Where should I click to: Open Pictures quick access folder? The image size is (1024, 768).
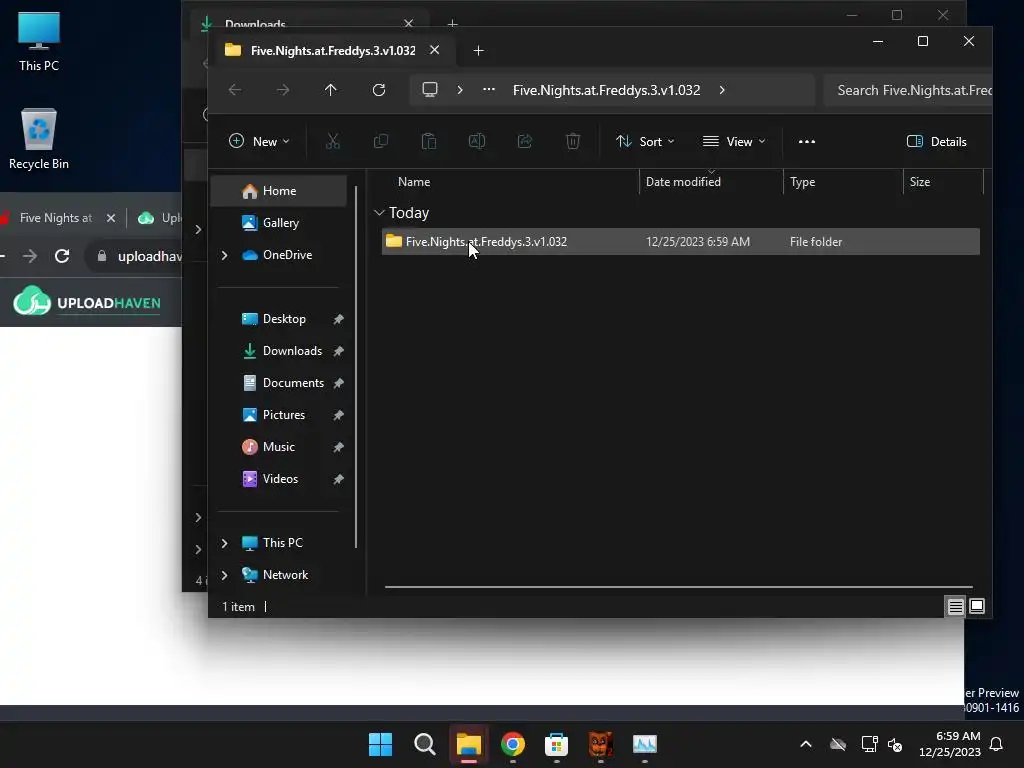pos(283,415)
